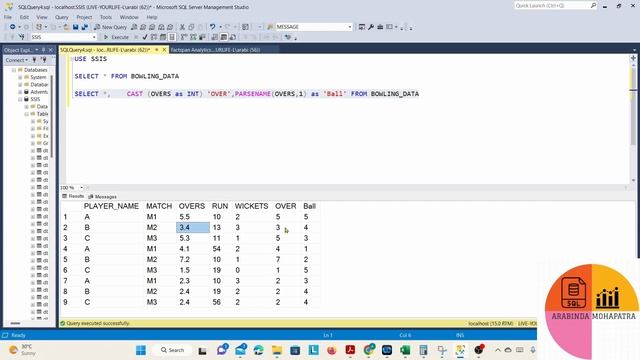Click the editor split-window plus handle
Viewport: 640px width, 360px height.
click(x=633, y=58)
